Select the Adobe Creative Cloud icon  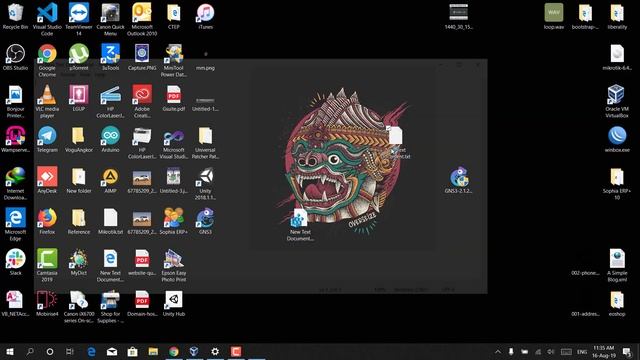pos(142,101)
